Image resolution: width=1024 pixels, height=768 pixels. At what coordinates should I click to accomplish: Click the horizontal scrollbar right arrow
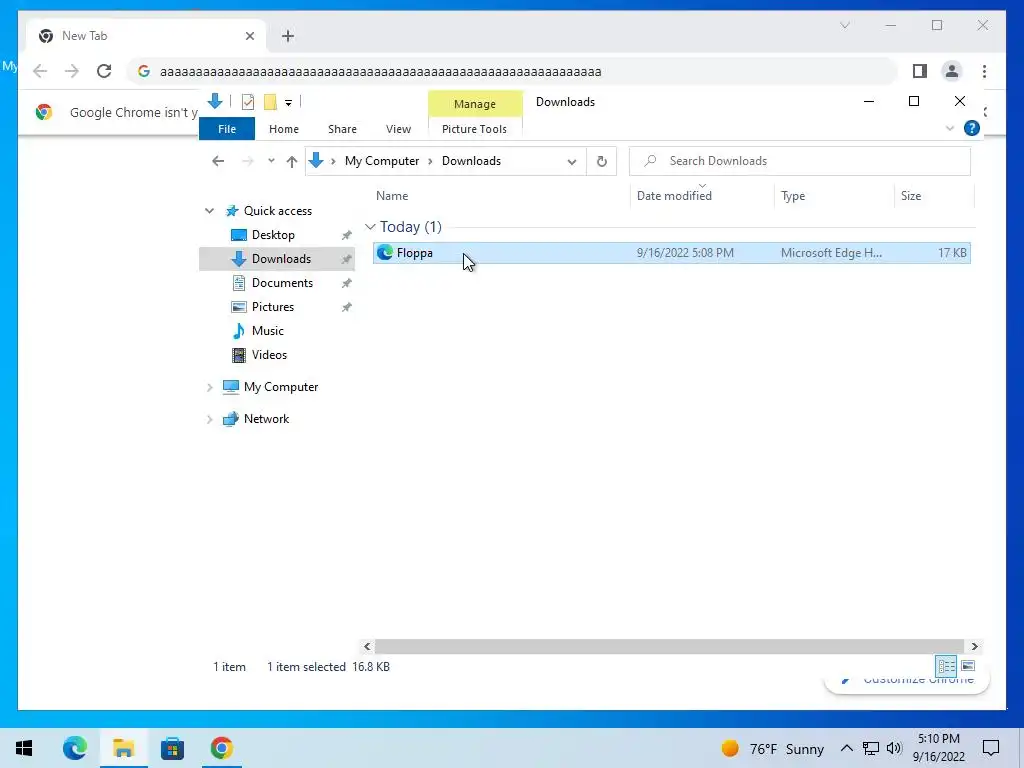[974, 647]
